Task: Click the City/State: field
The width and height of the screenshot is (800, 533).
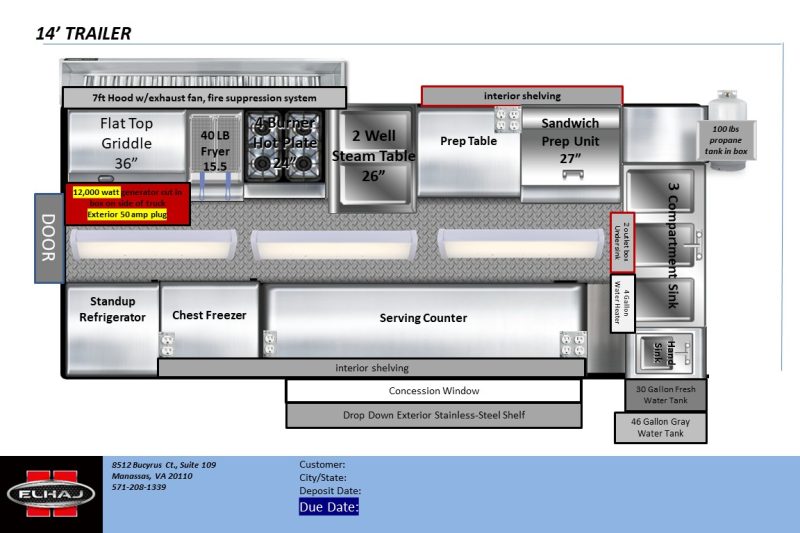Action: pos(322,478)
